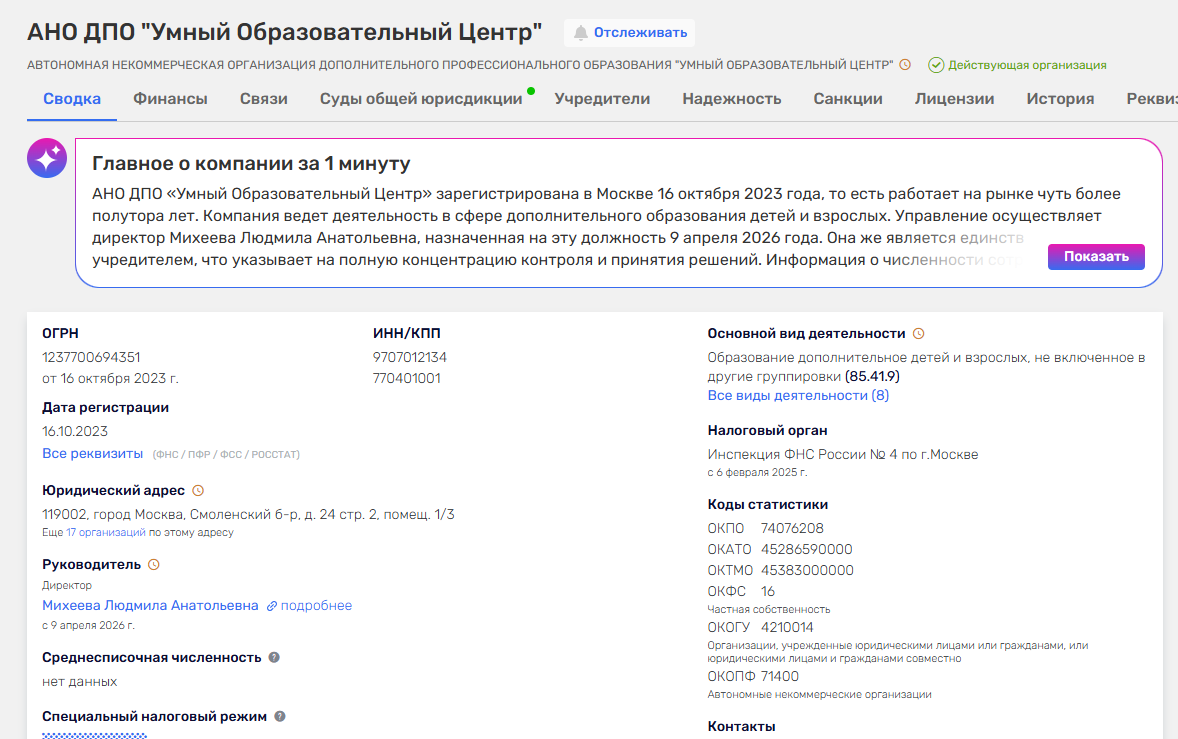Click ОКТМО code 45383000000

808,571
